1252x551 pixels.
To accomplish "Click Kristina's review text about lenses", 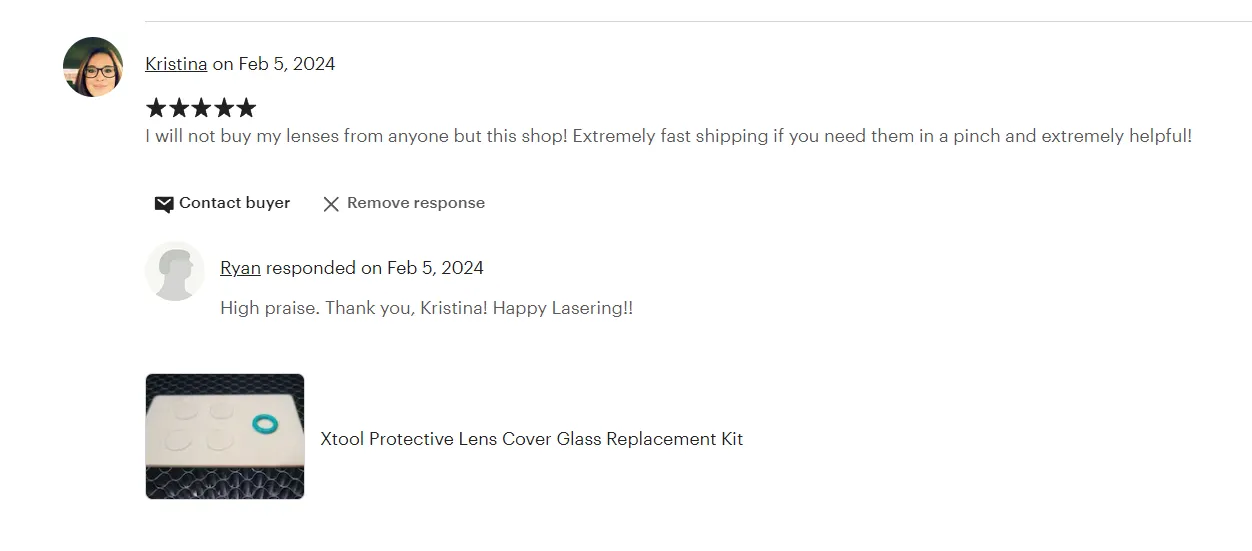I will 669,136.
